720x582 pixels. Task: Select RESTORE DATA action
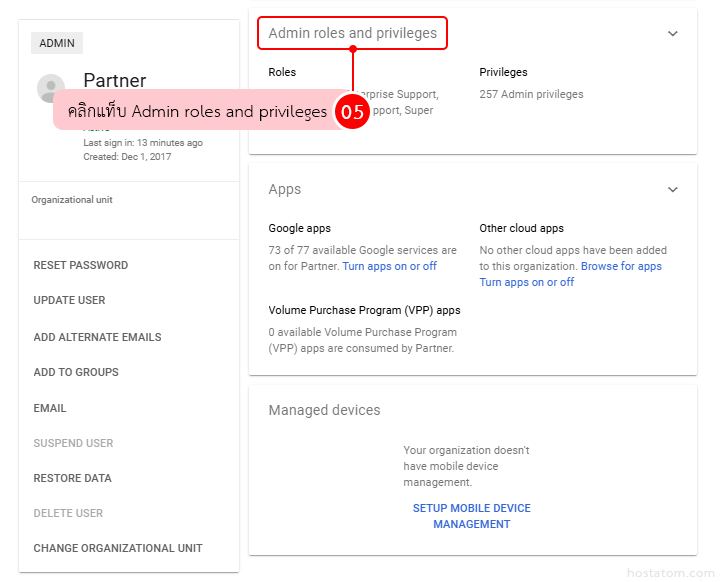73,478
